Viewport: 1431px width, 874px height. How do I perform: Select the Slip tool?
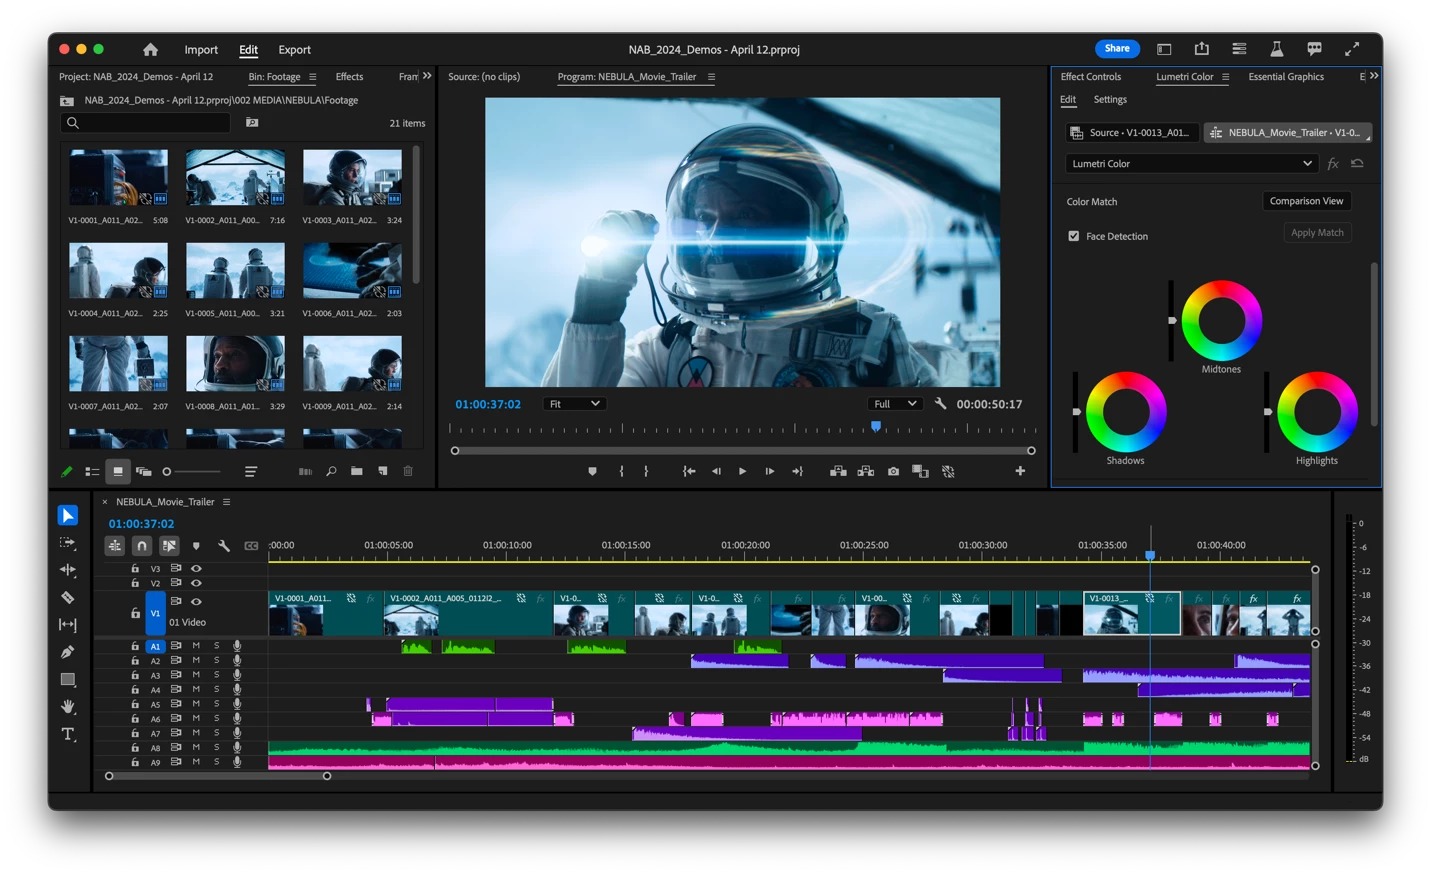coord(67,625)
